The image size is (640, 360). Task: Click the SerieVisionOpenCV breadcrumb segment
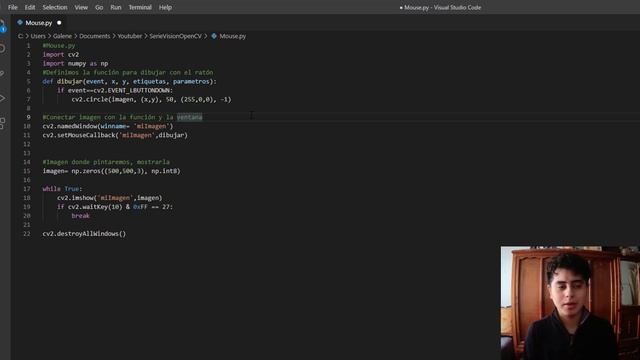coord(176,36)
